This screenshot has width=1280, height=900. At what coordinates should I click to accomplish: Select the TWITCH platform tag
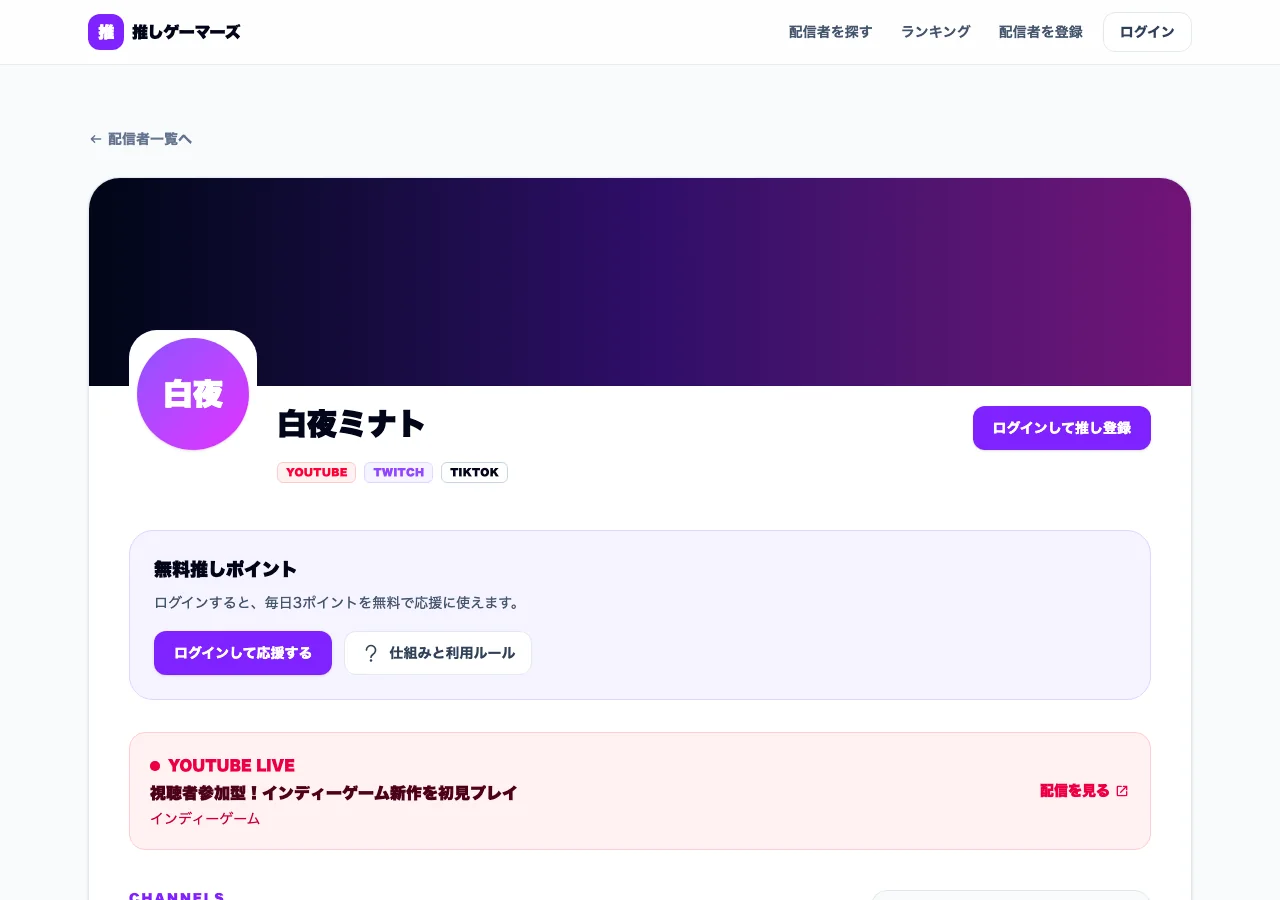398,472
